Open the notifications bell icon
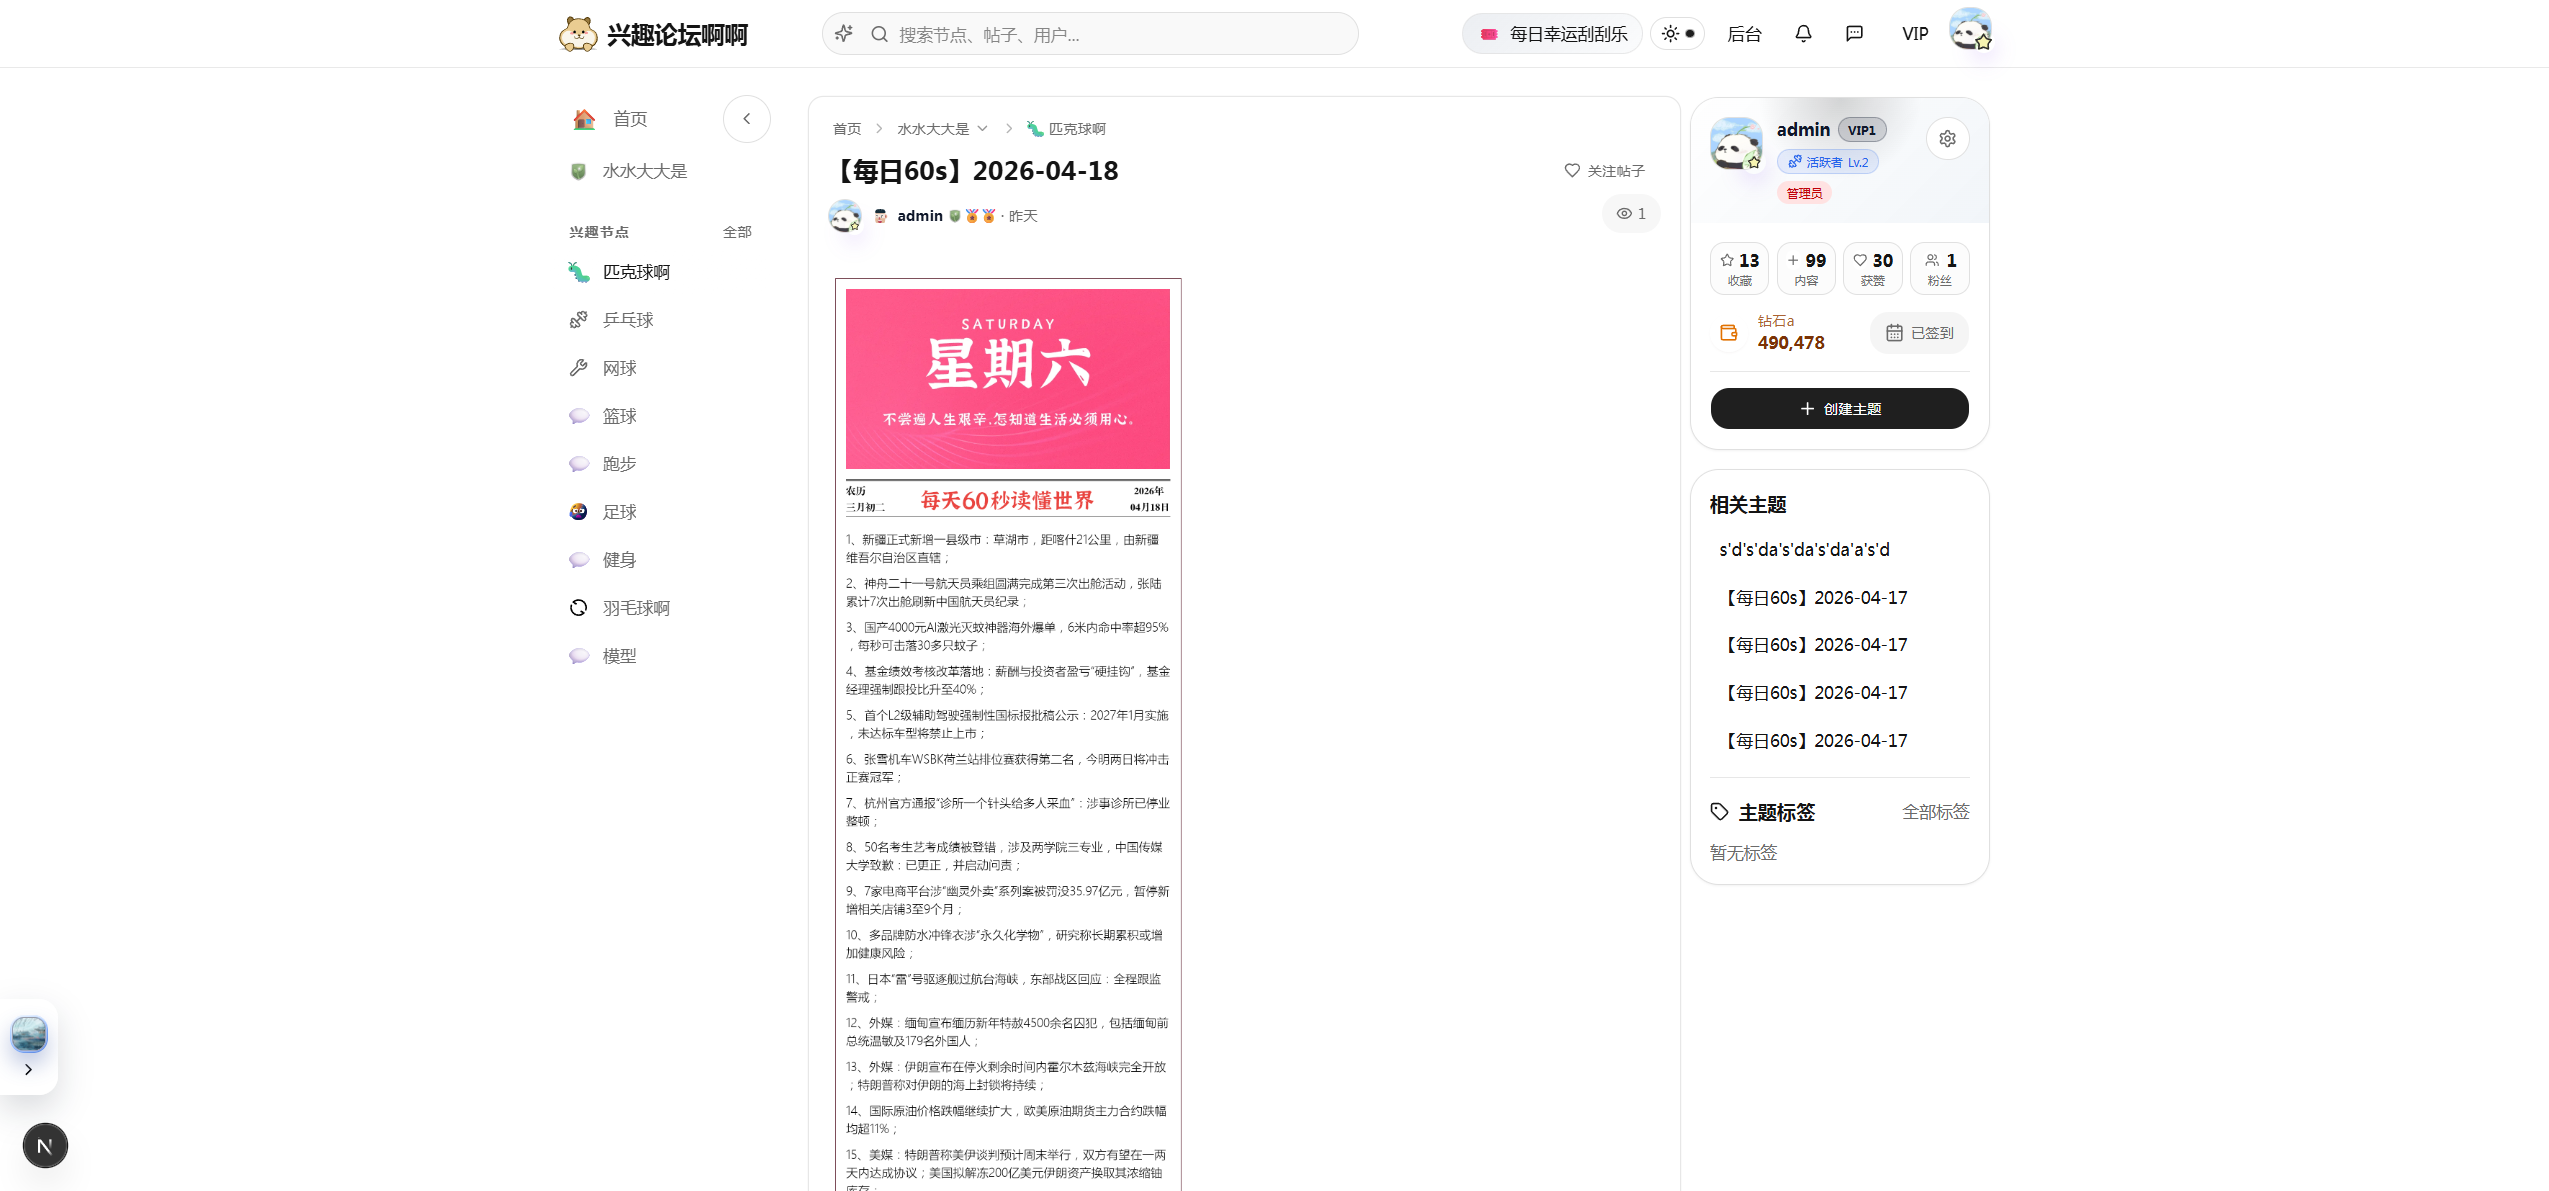 1803,34
